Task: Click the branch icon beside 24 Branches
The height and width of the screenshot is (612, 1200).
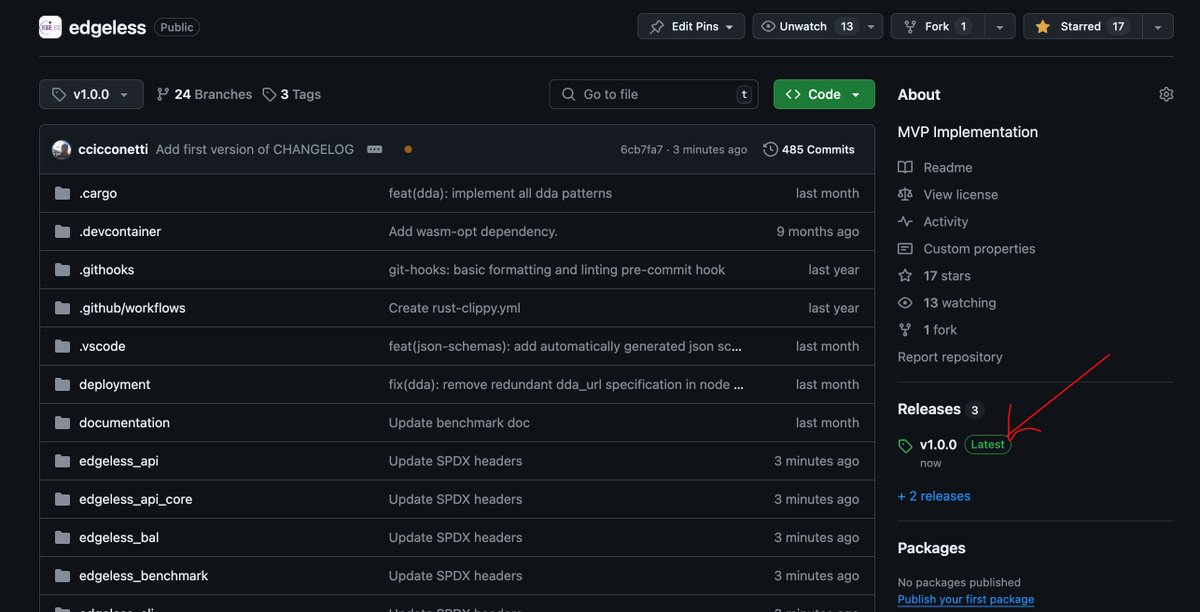Action: [x=163, y=94]
